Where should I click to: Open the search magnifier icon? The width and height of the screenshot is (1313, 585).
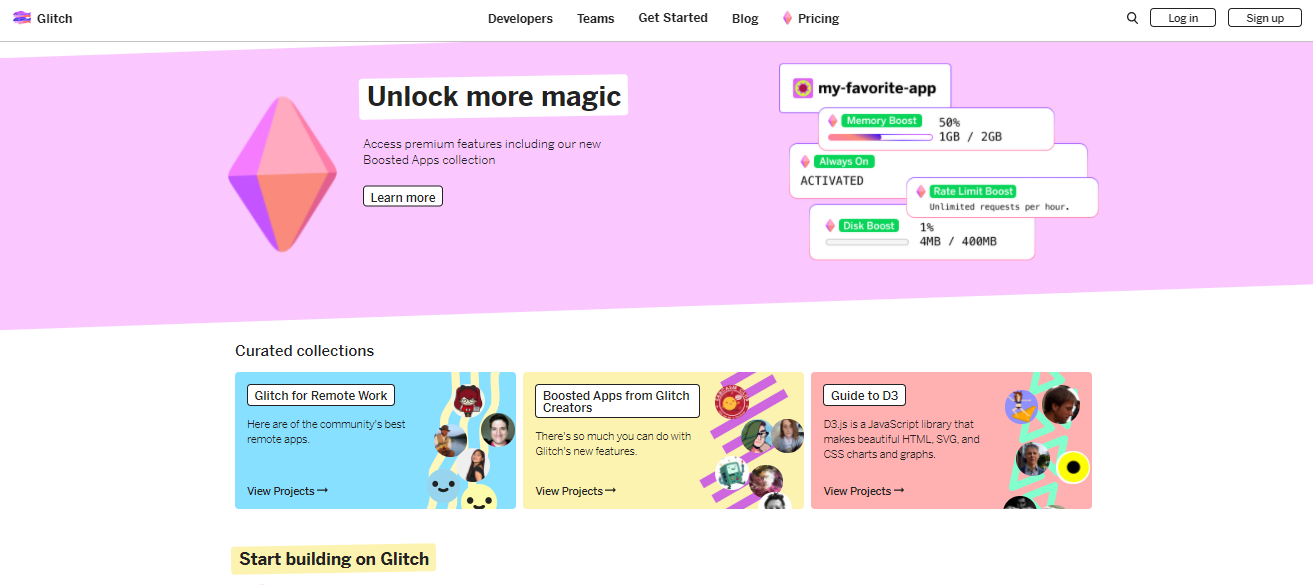coord(1132,18)
